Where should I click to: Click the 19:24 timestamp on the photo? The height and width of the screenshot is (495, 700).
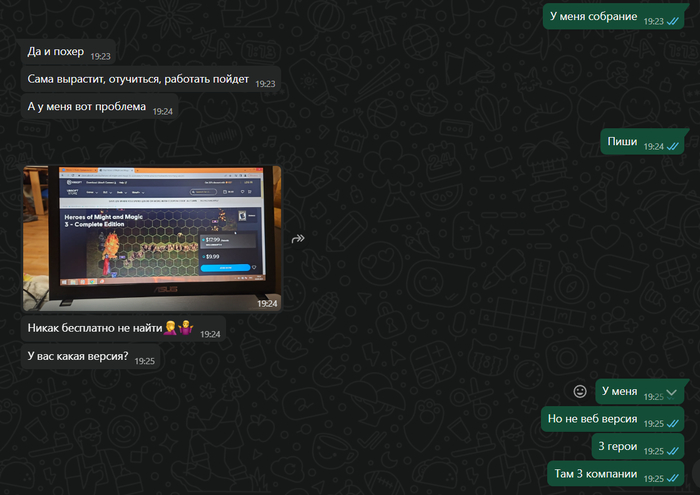pos(267,302)
